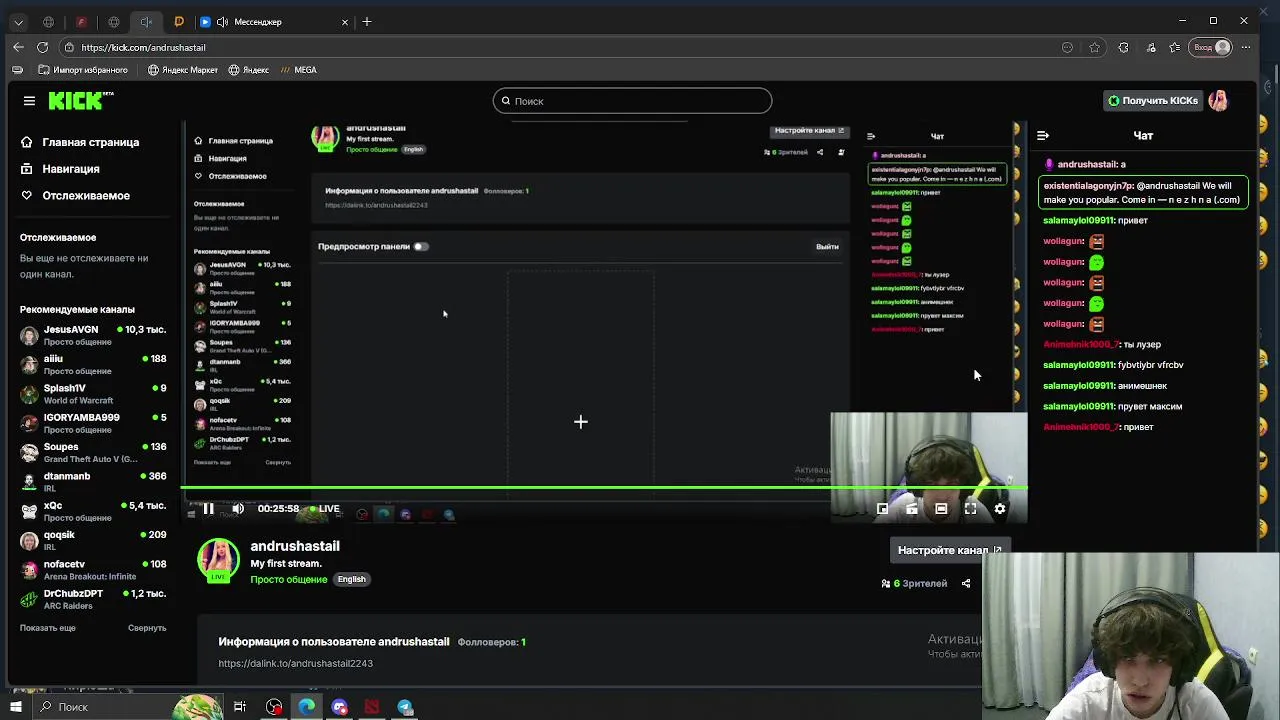Open Telegram from the taskbar

(405, 707)
